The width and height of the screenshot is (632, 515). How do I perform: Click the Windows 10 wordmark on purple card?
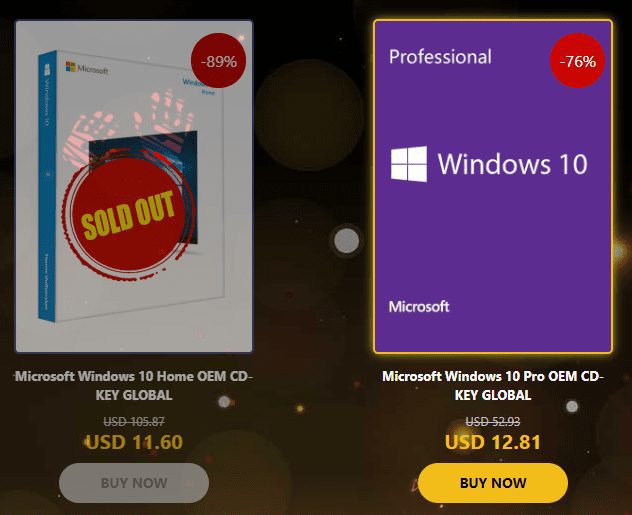coord(513,164)
